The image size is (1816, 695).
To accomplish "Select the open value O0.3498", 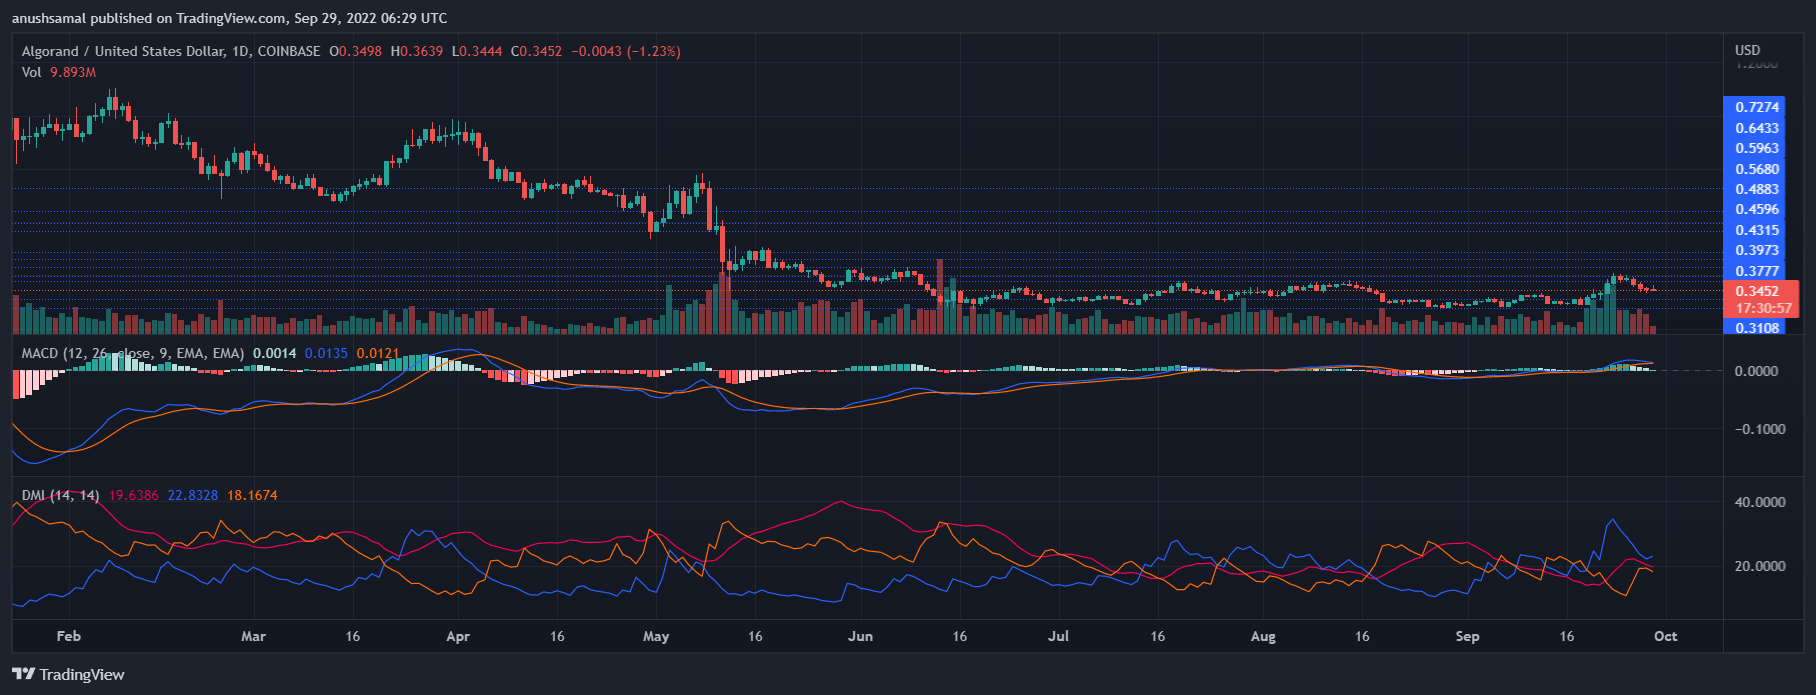I will point(355,51).
